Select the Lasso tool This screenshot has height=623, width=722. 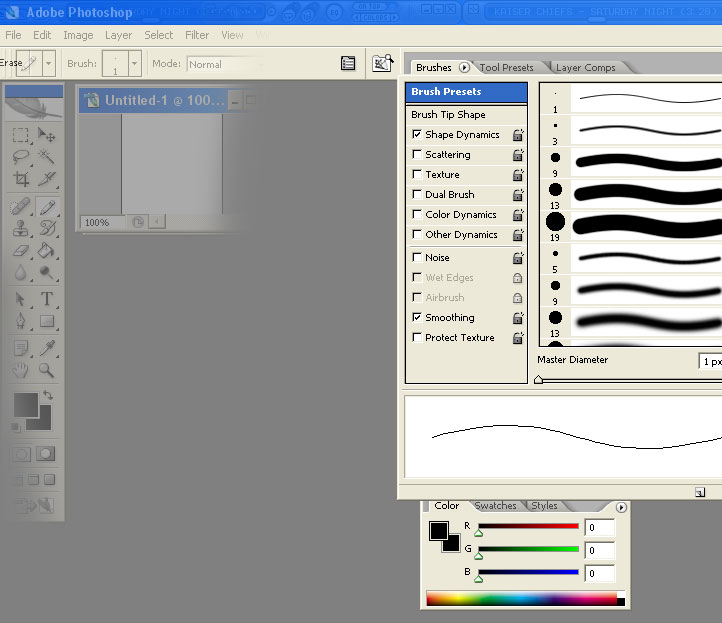click(20, 157)
